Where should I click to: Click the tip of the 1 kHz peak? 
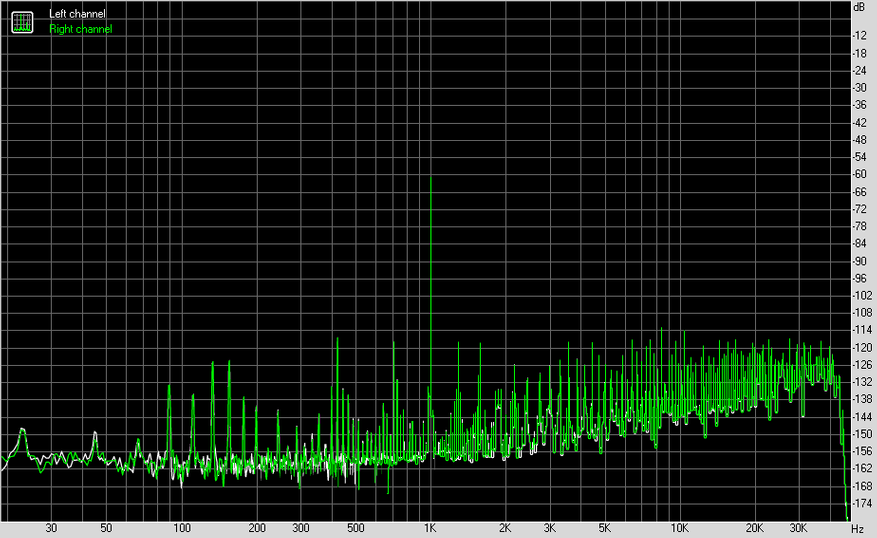(431, 177)
